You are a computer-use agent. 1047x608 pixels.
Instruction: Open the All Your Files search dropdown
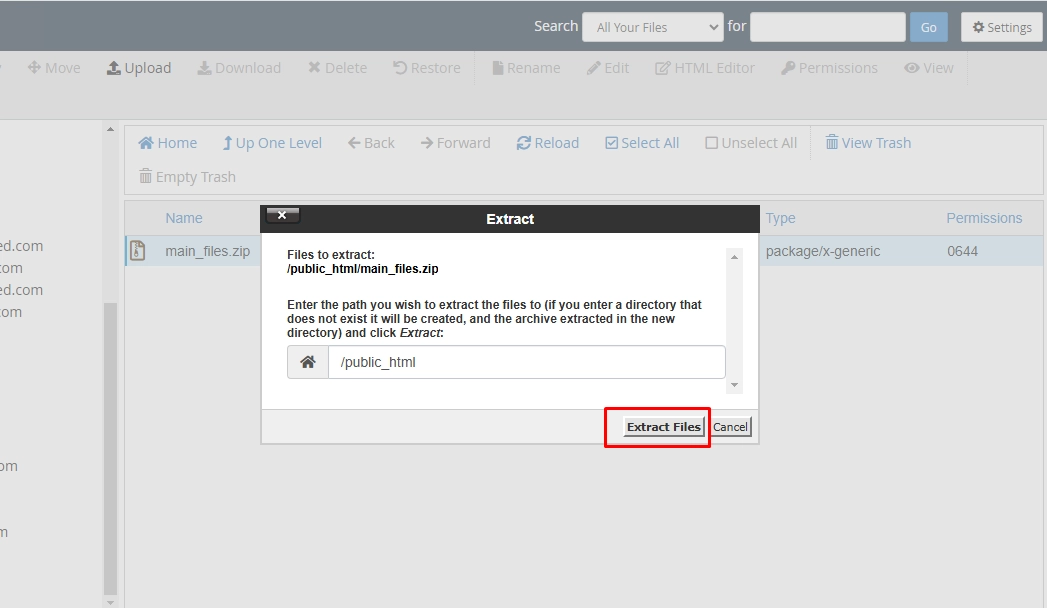(x=652, y=27)
